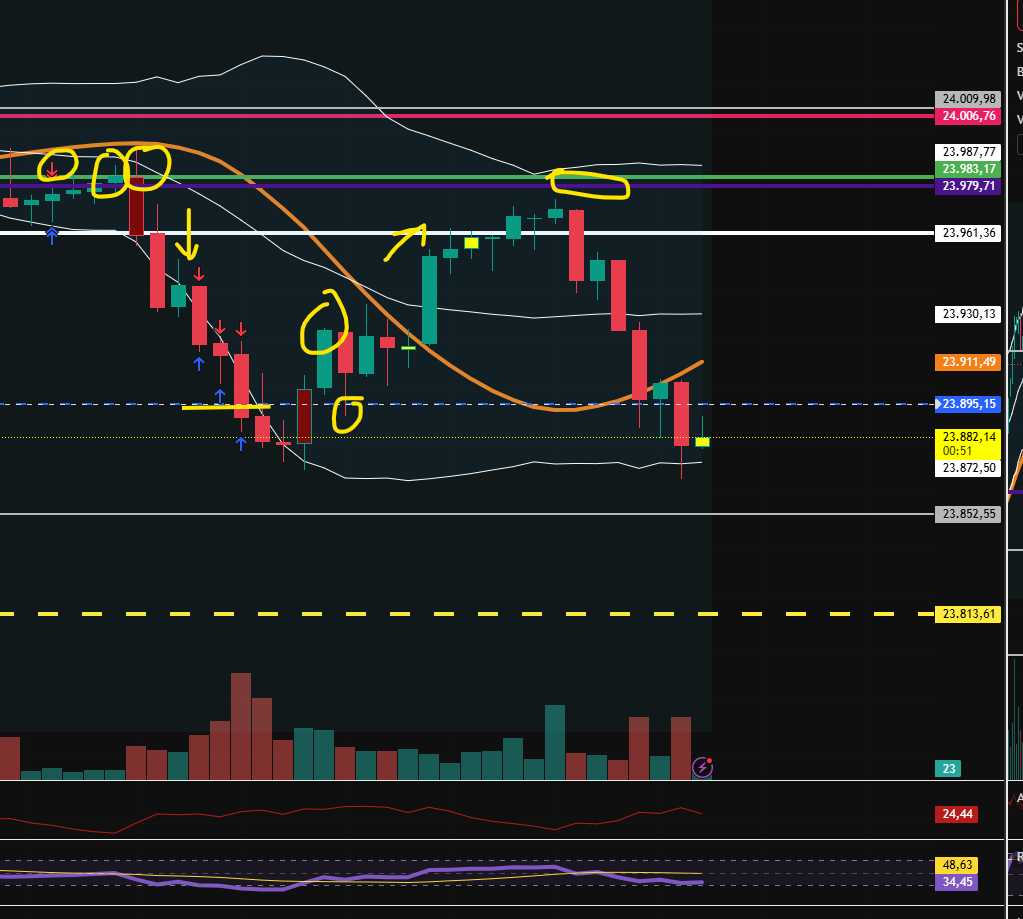Screen dimensions: 1023x919
Task: Select the green 23.983,17 axis label
Action: (x=966, y=169)
